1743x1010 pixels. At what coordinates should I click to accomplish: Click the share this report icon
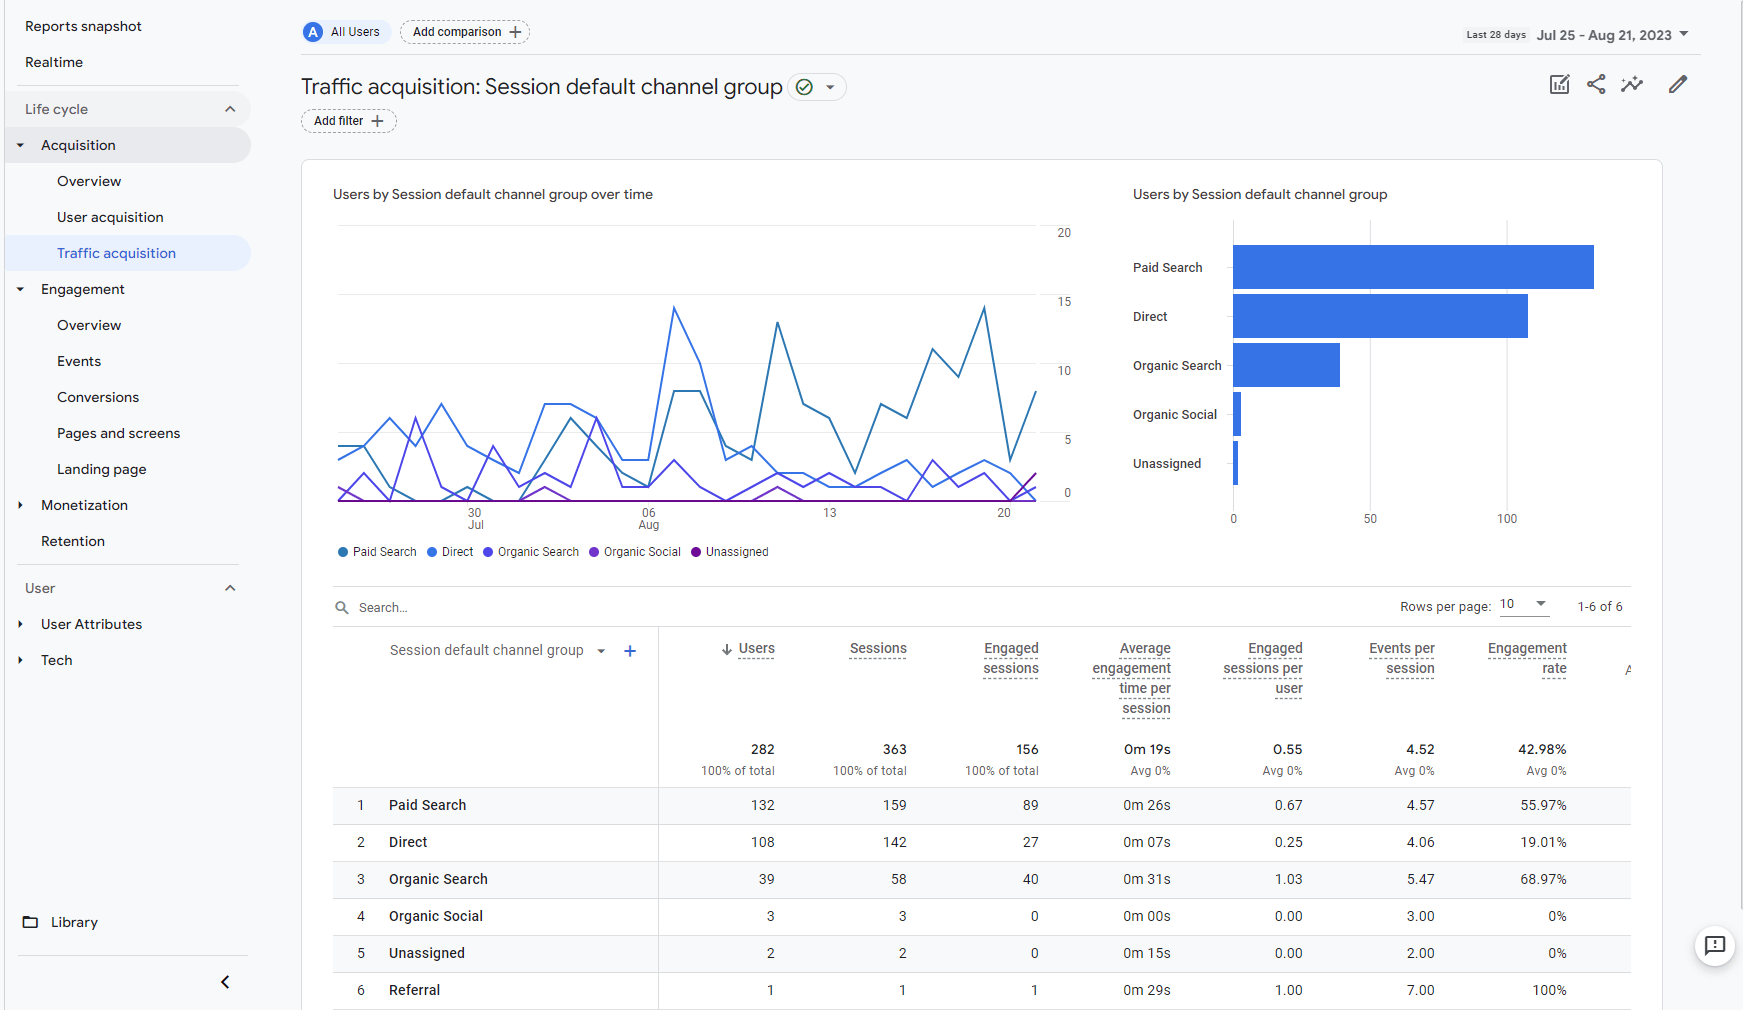point(1596,85)
